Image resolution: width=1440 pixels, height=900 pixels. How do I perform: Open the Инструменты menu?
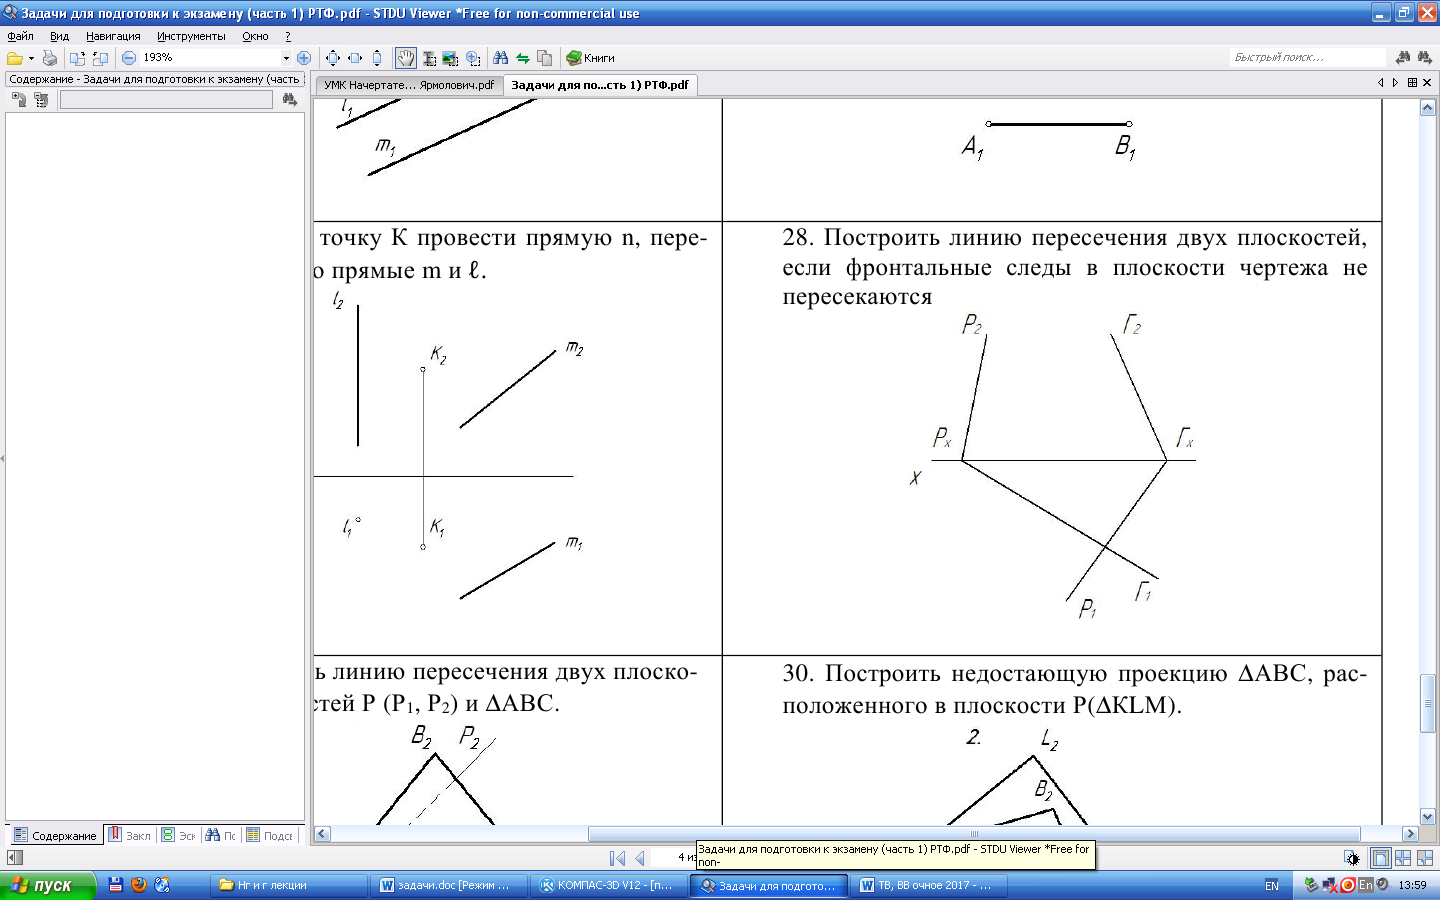191,36
